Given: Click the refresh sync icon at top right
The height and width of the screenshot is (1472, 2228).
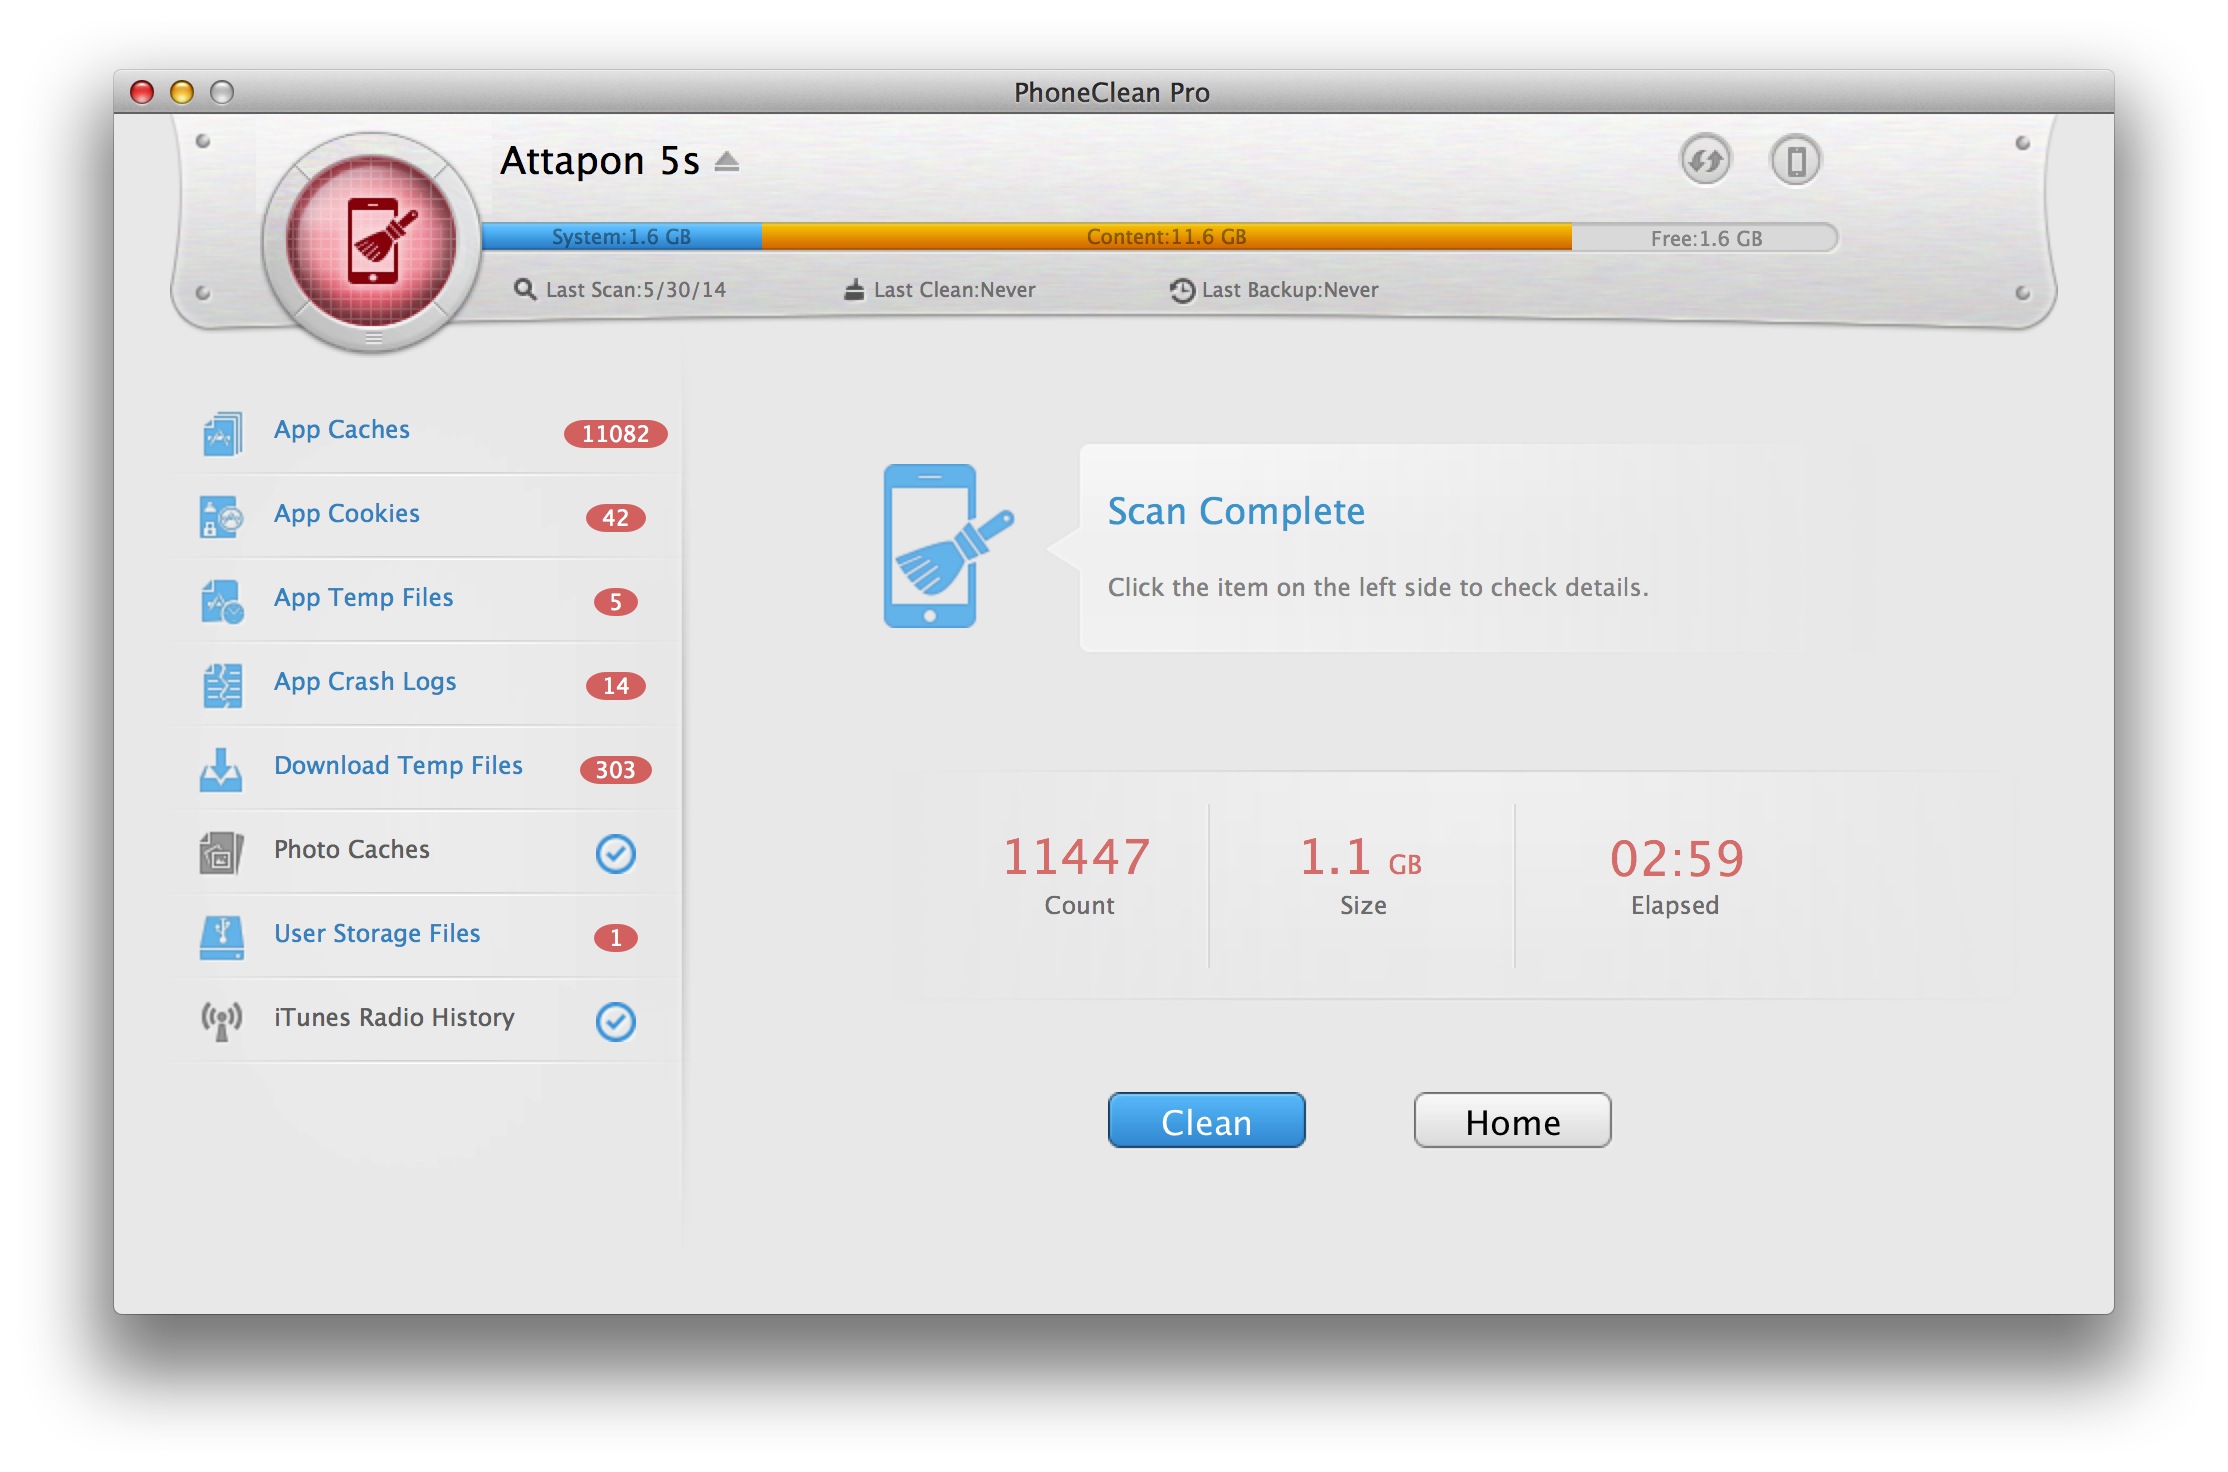Looking at the screenshot, I should tap(1705, 160).
